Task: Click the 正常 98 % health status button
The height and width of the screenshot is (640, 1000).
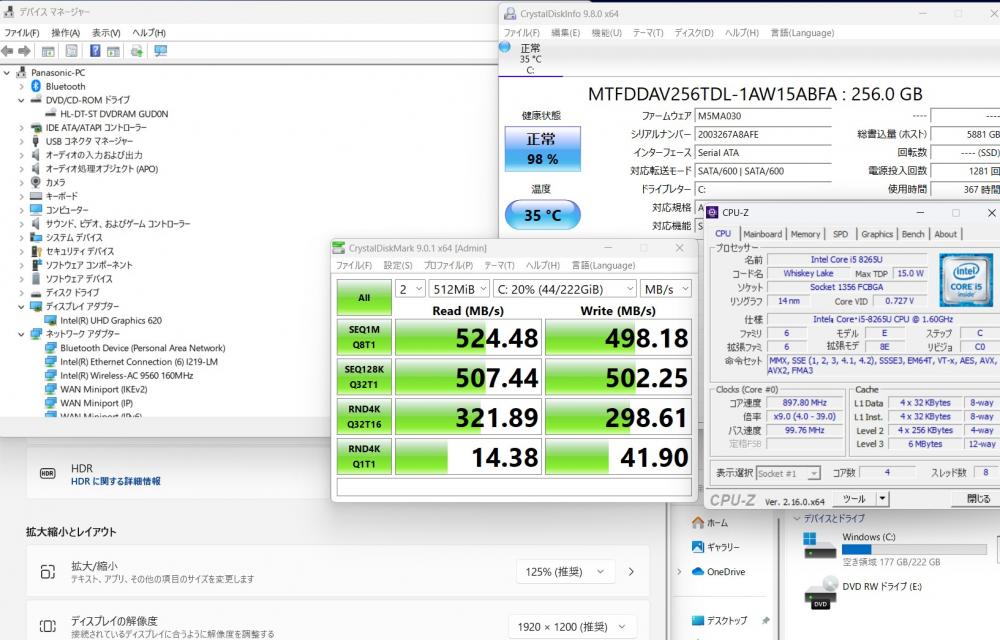Action: [543, 149]
